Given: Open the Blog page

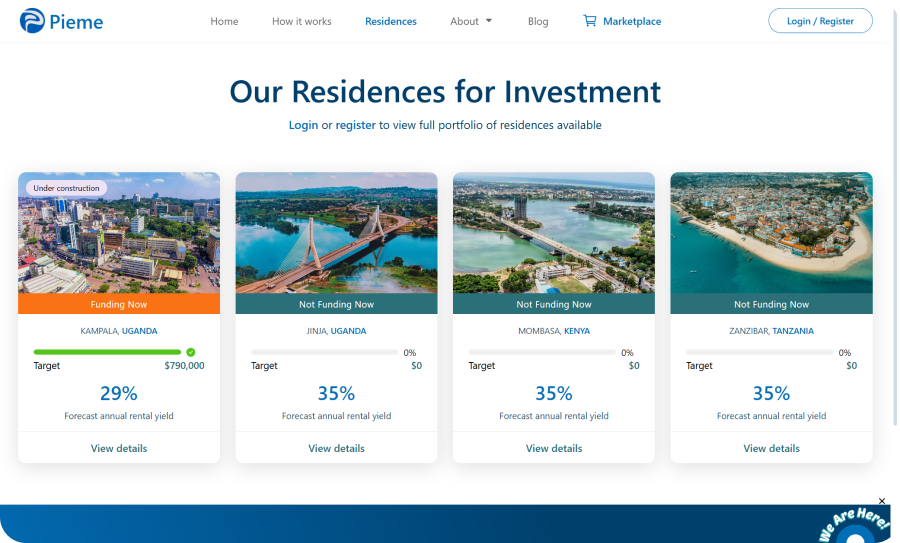Looking at the screenshot, I should pos(538,21).
